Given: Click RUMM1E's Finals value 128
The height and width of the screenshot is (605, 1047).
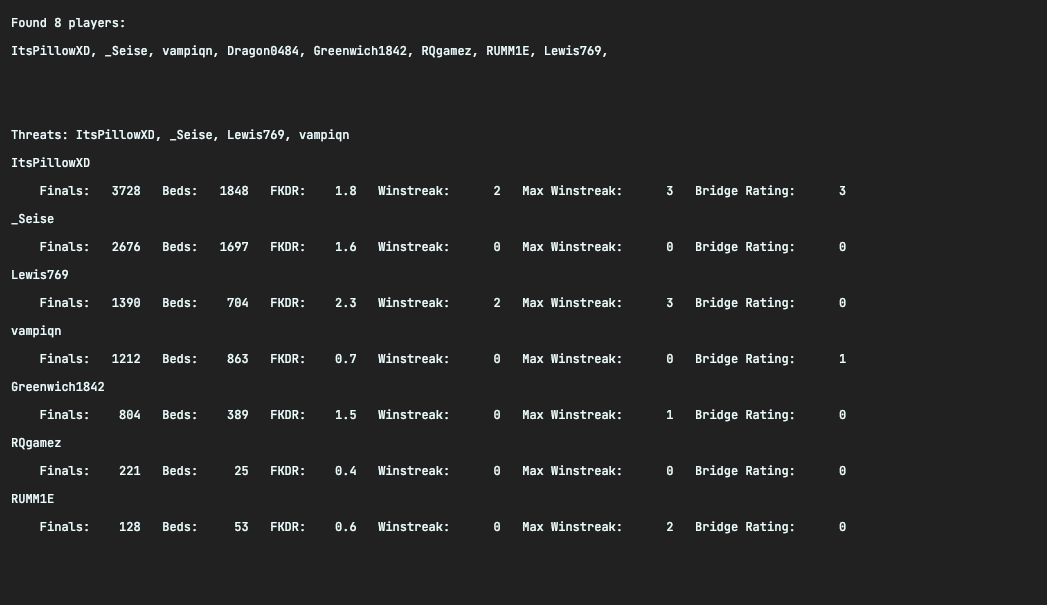Looking at the screenshot, I should [129, 526].
